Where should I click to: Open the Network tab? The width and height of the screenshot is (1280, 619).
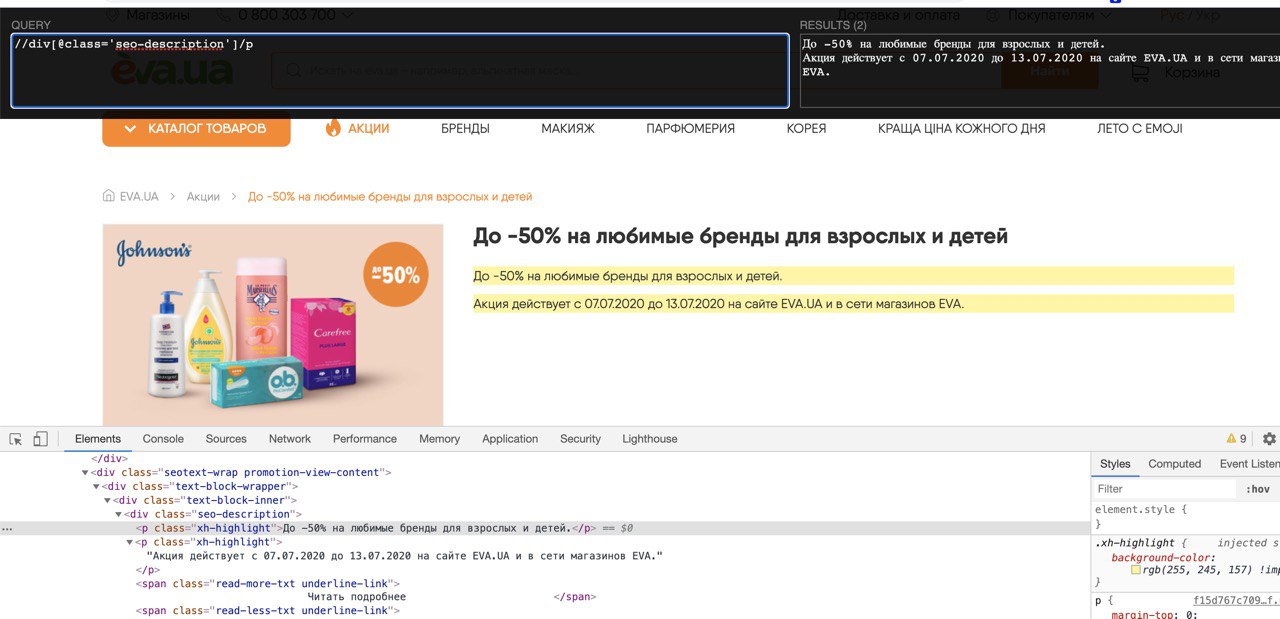pyautogui.click(x=290, y=439)
